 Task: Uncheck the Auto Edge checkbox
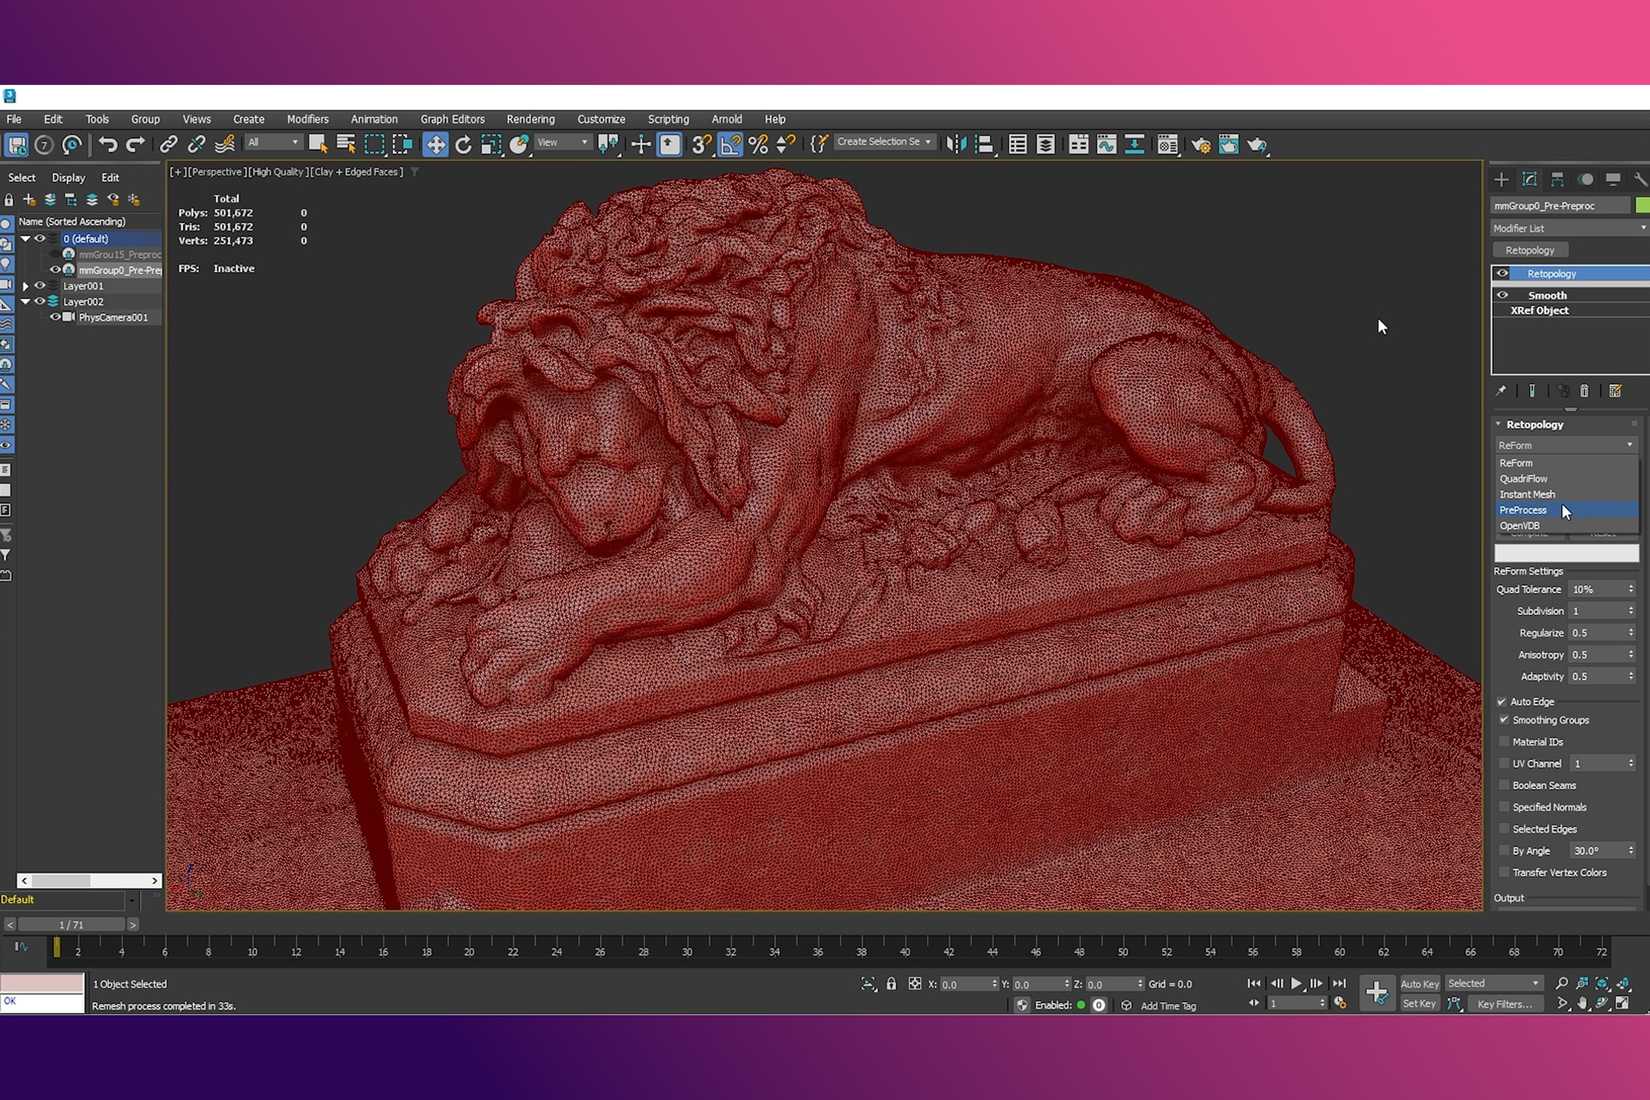pos(1502,702)
